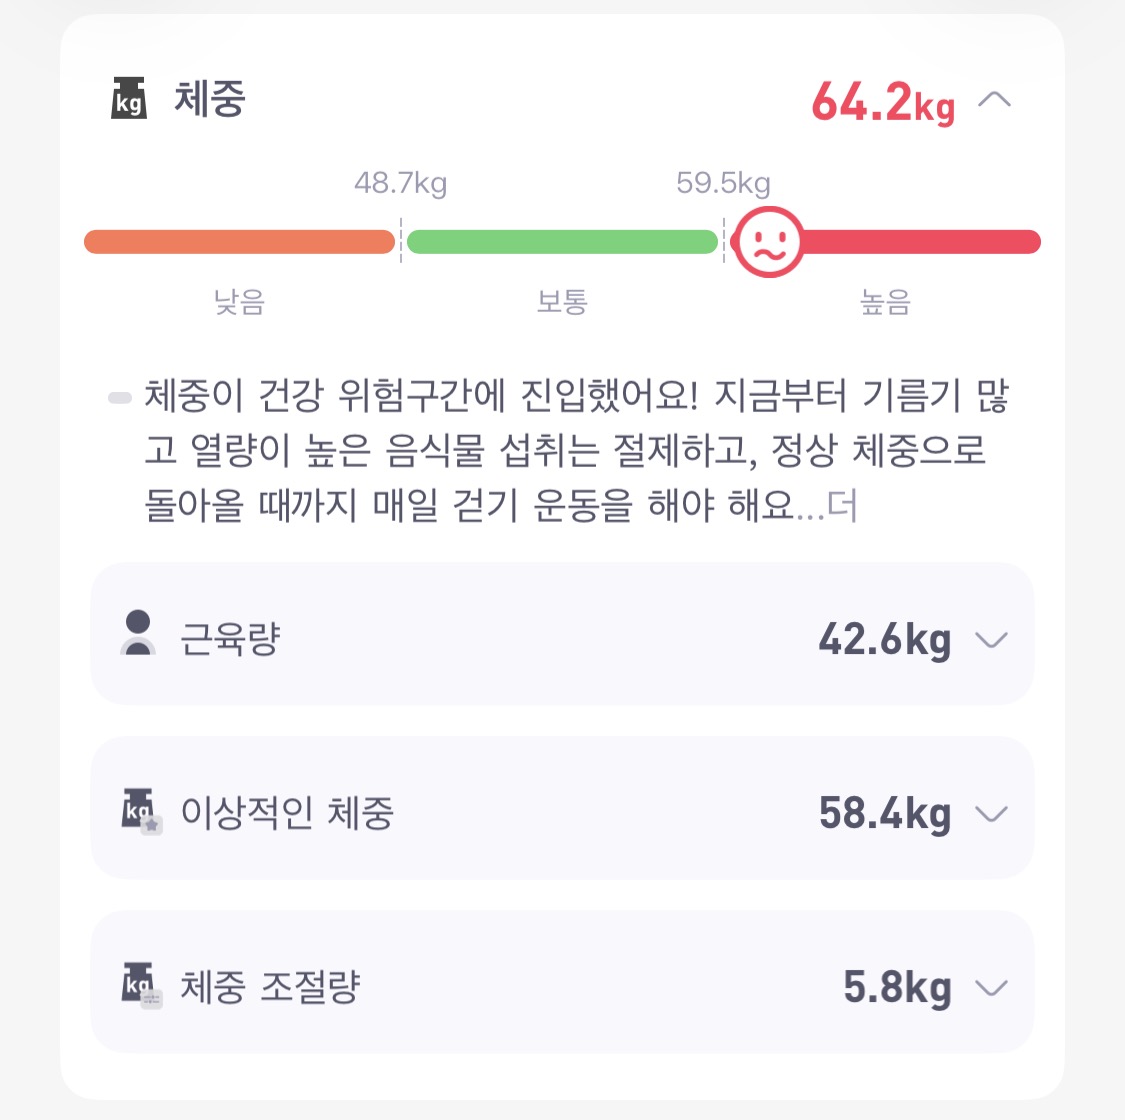Image resolution: width=1125 pixels, height=1120 pixels.
Task: Click the small gray bullet before the advice text
Action: (120, 397)
